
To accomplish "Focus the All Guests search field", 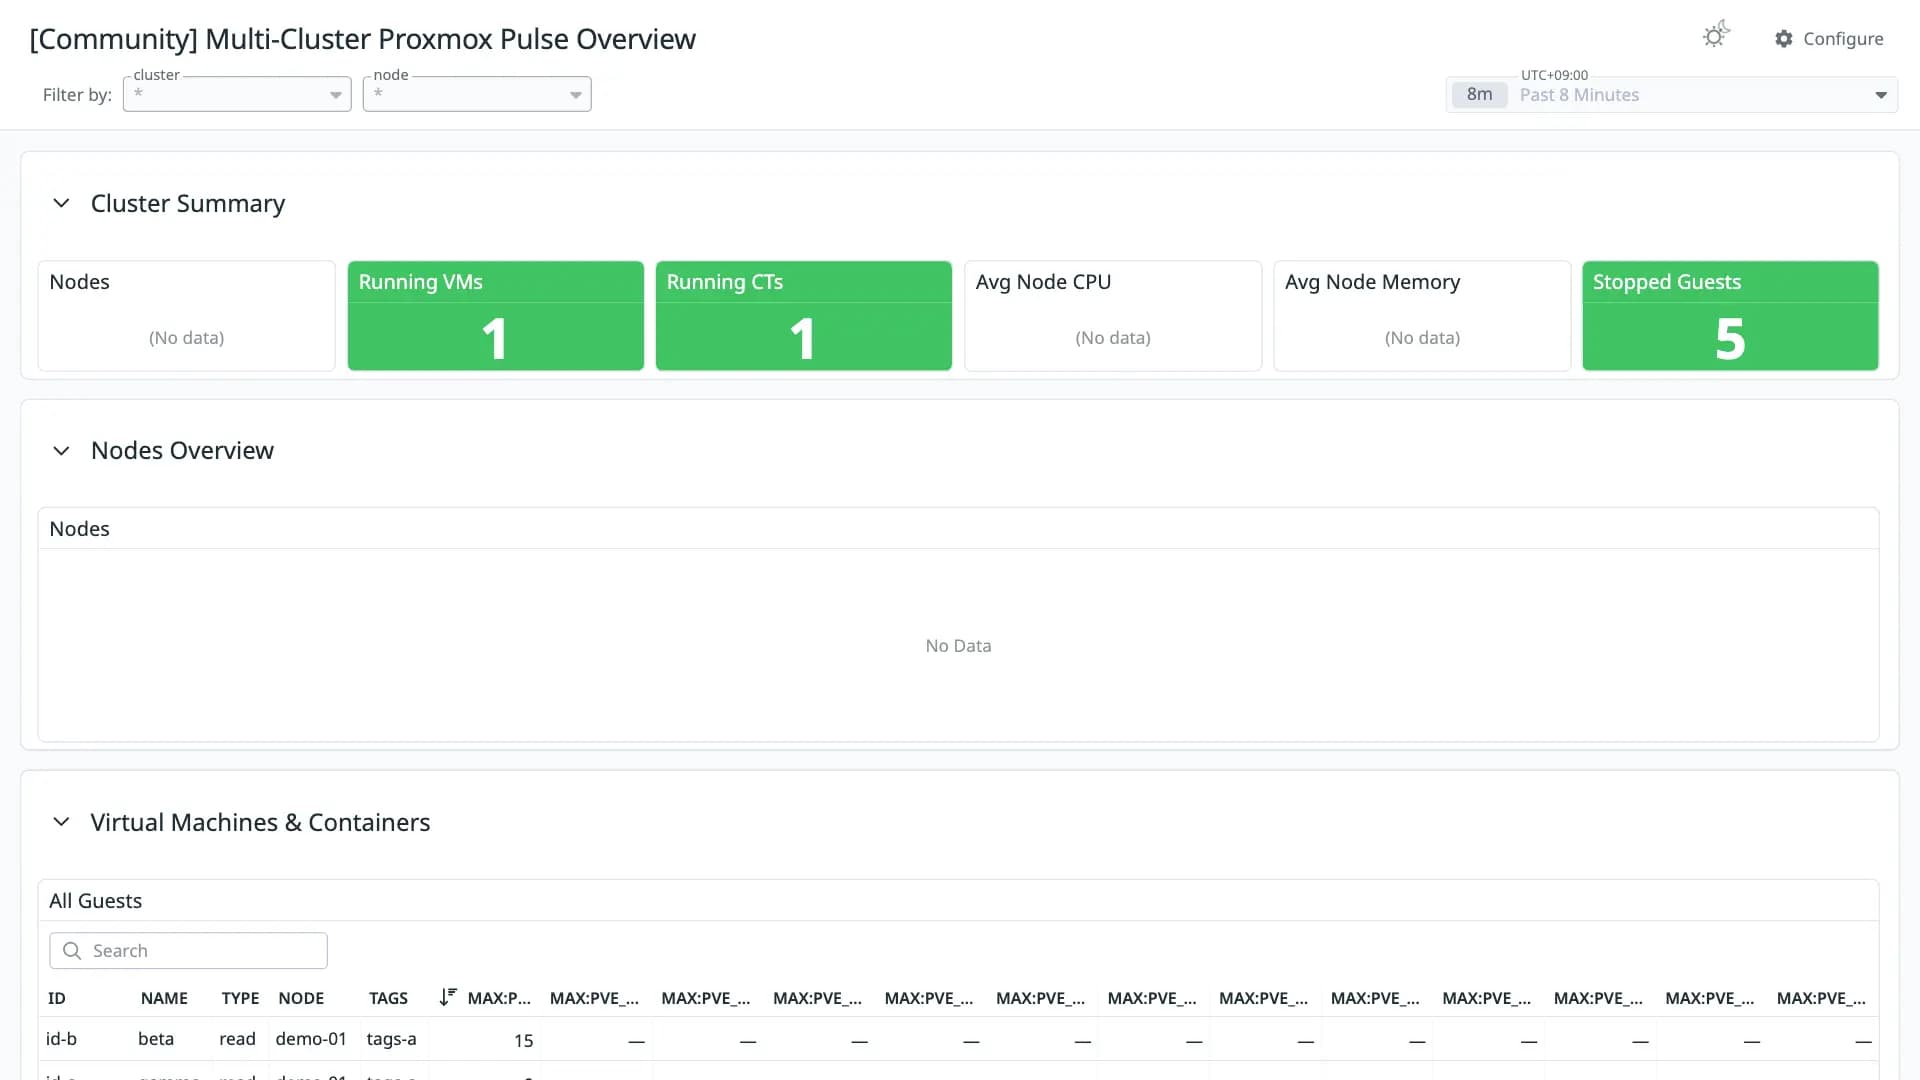I will pyautogui.click(x=188, y=951).
